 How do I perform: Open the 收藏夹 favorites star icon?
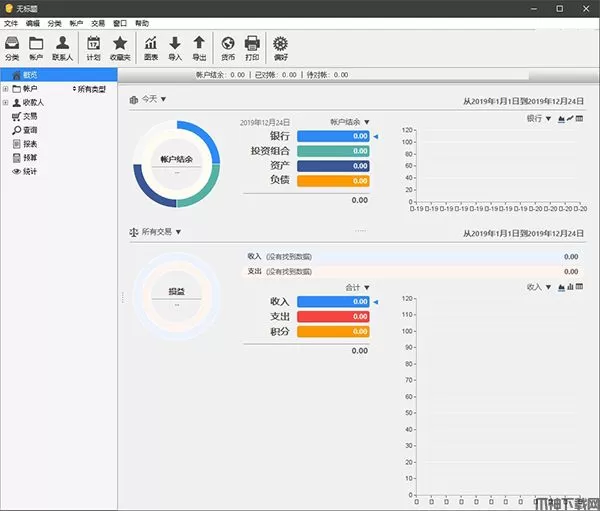point(120,48)
